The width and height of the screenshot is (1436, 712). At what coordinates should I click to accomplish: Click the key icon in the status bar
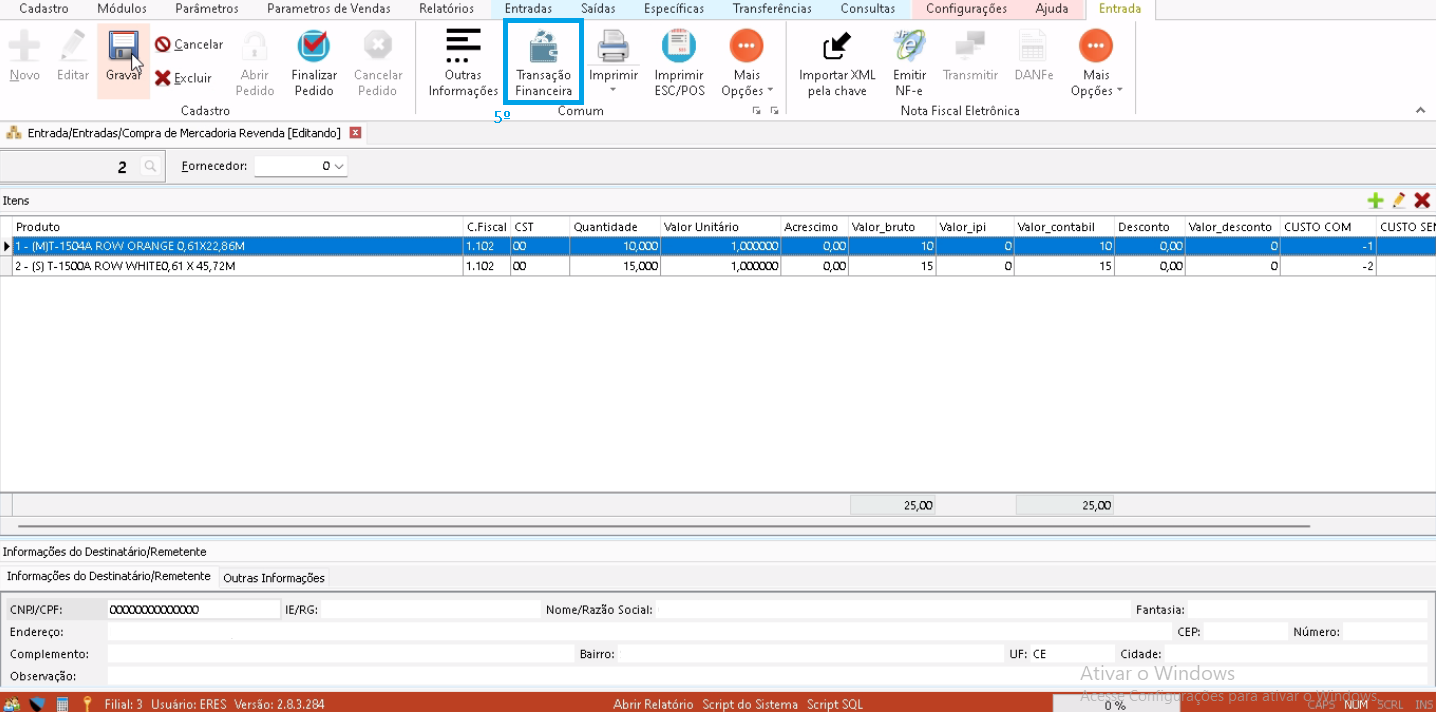(87, 704)
